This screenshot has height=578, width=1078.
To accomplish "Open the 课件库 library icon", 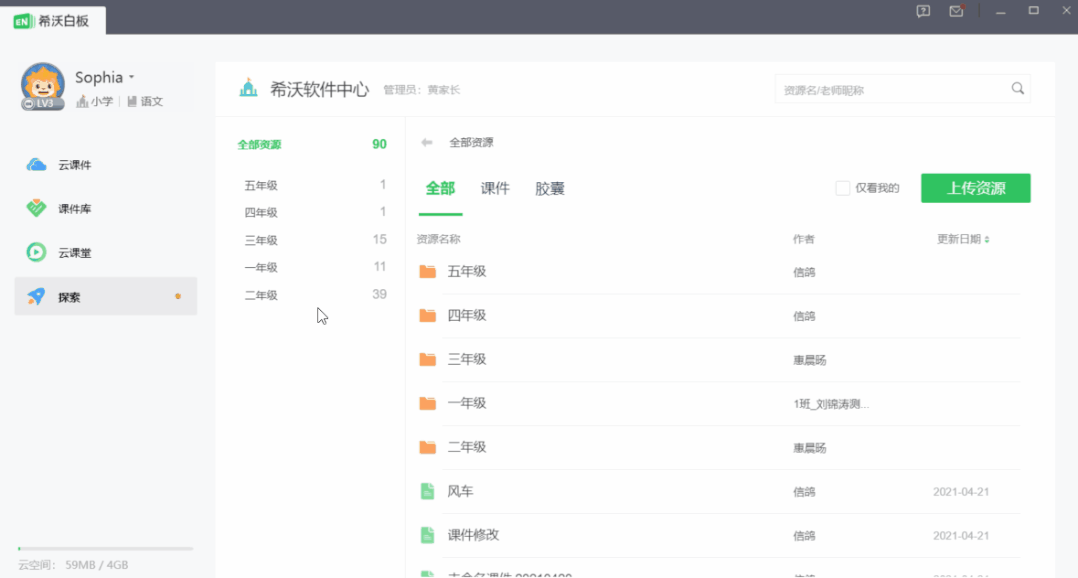I will pos(37,209).
